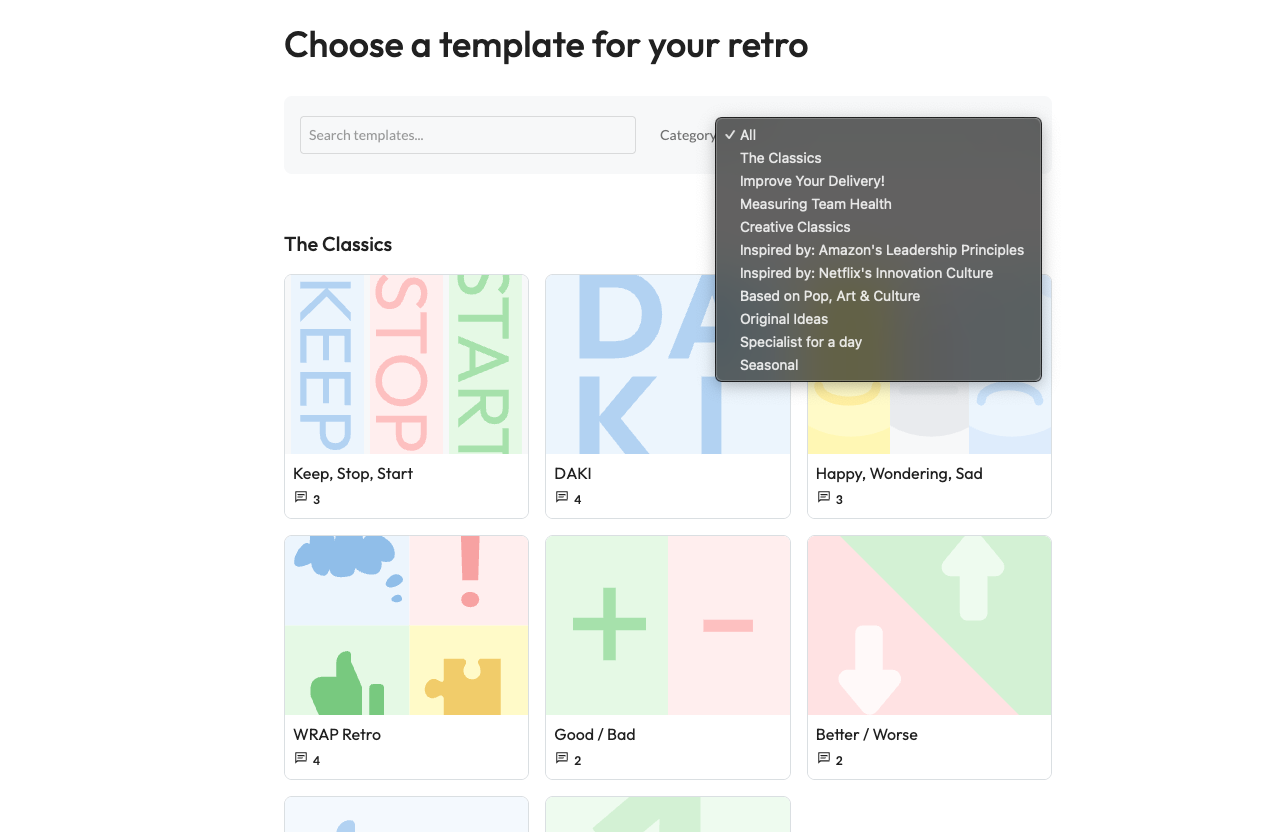
Task: Select 'Seasonal' from category dropdown
Action: tap(769, 365)
